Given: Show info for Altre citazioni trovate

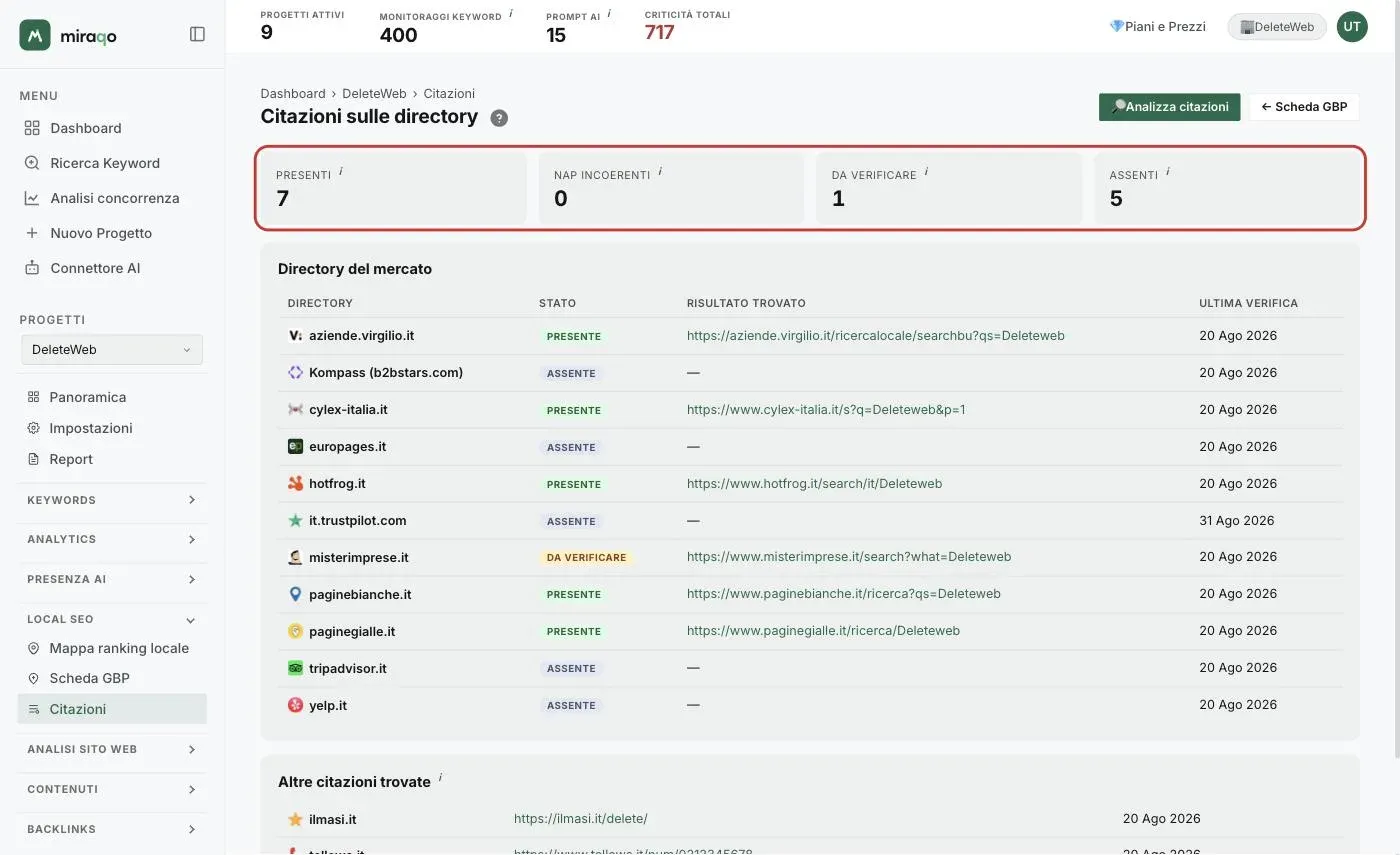Looking at the screenshot, I should [440, 777].
